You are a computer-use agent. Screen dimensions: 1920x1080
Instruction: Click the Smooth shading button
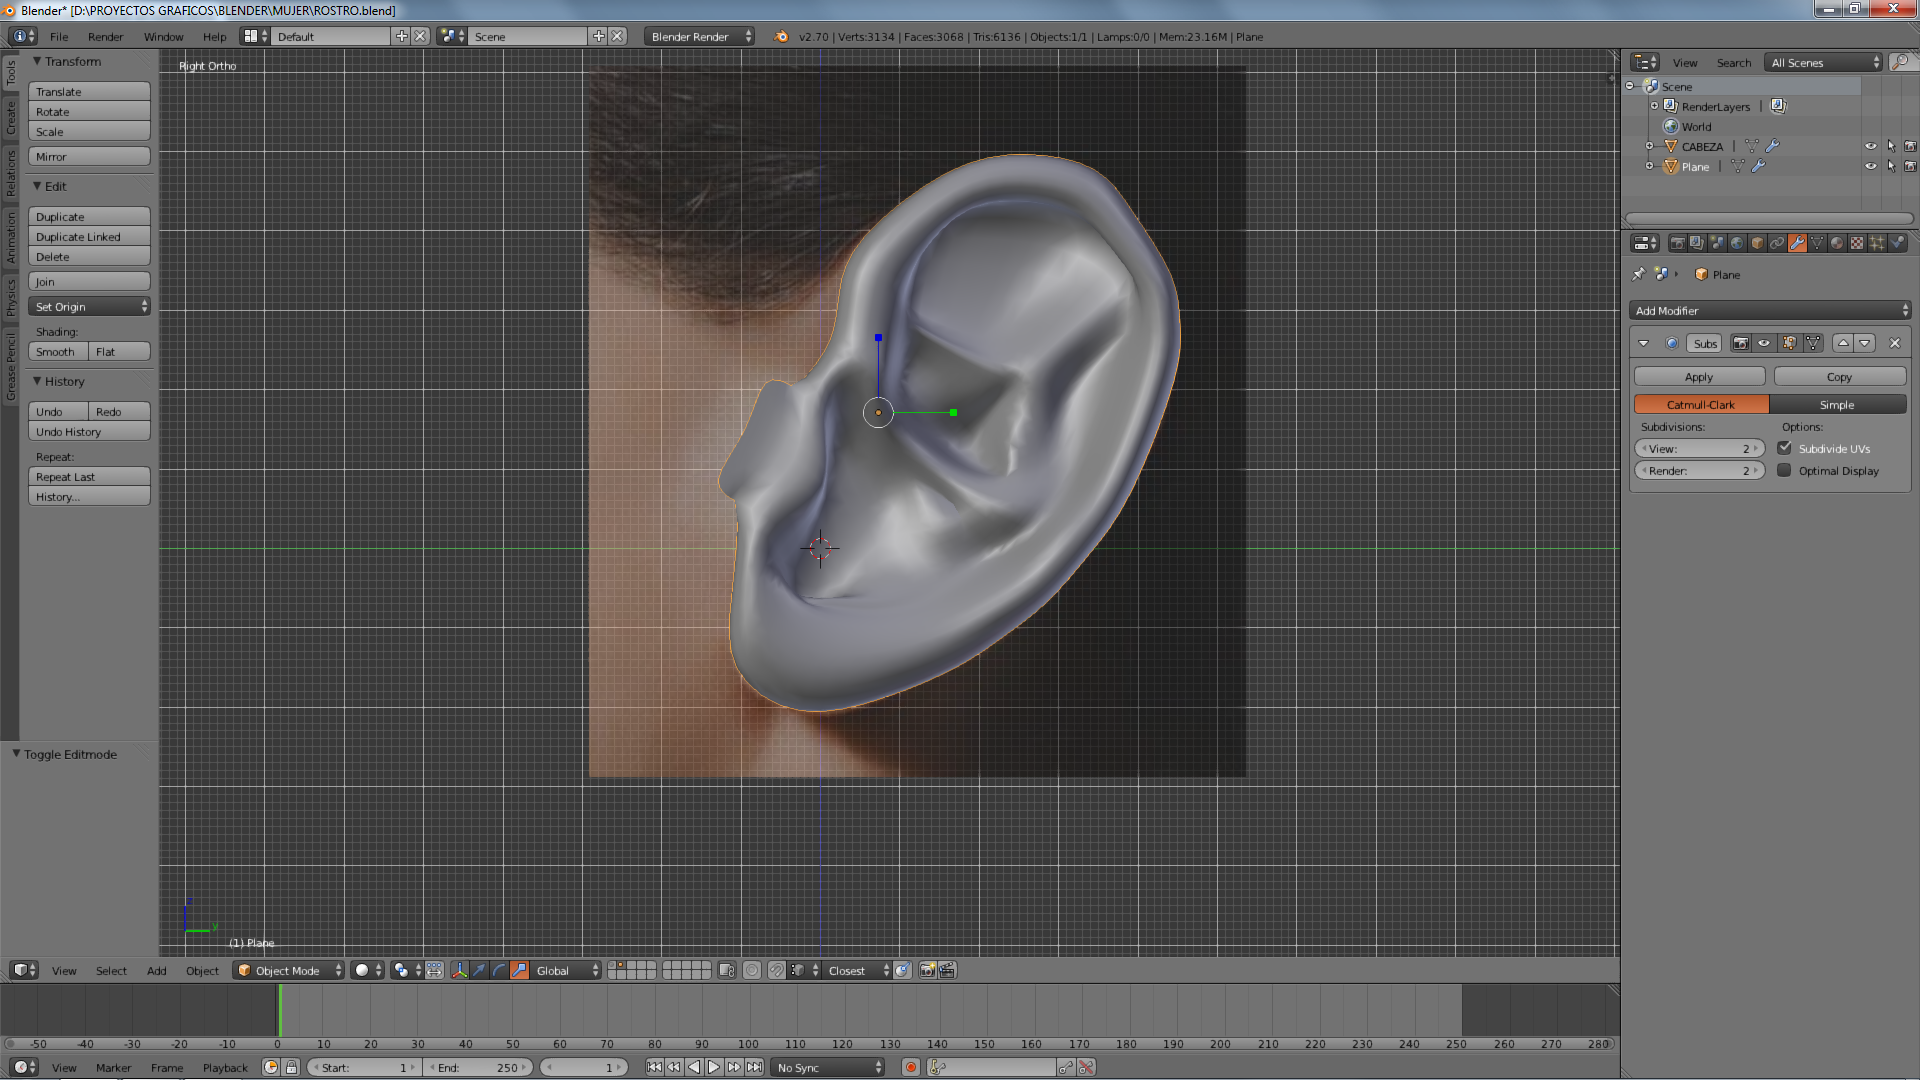coord(56,352)
